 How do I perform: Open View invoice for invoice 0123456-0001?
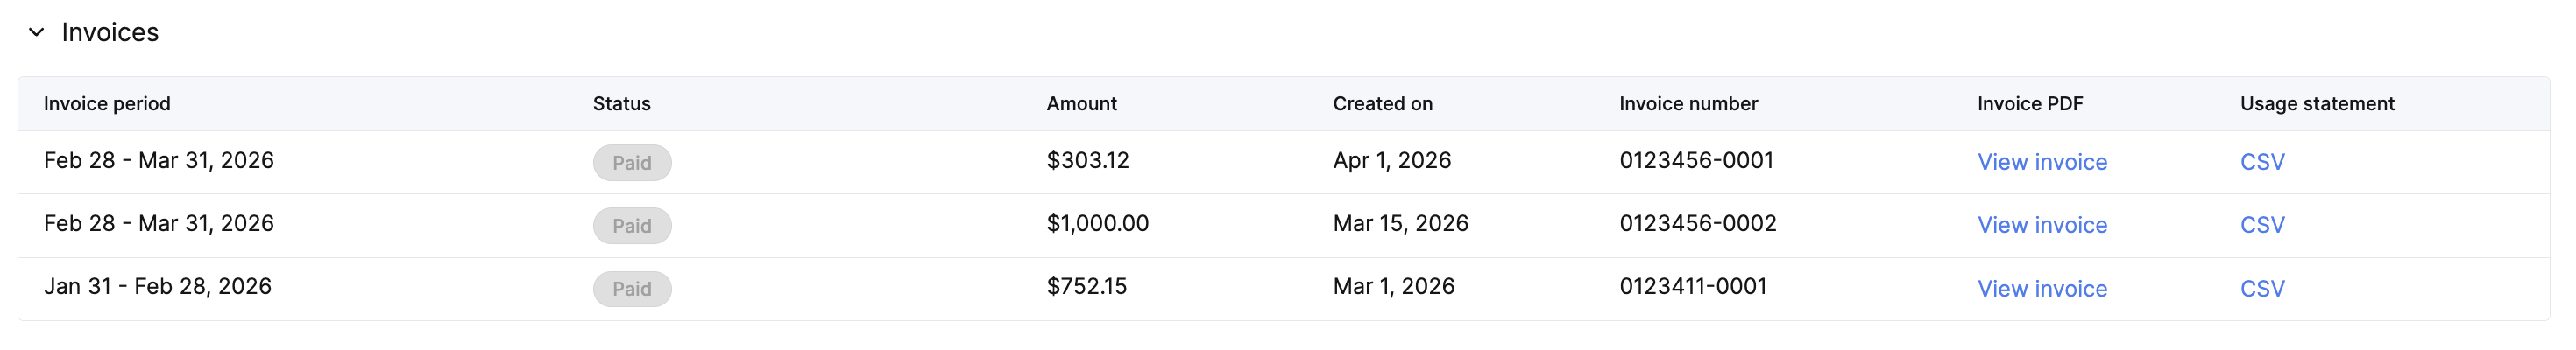[x=2041, y=162]
